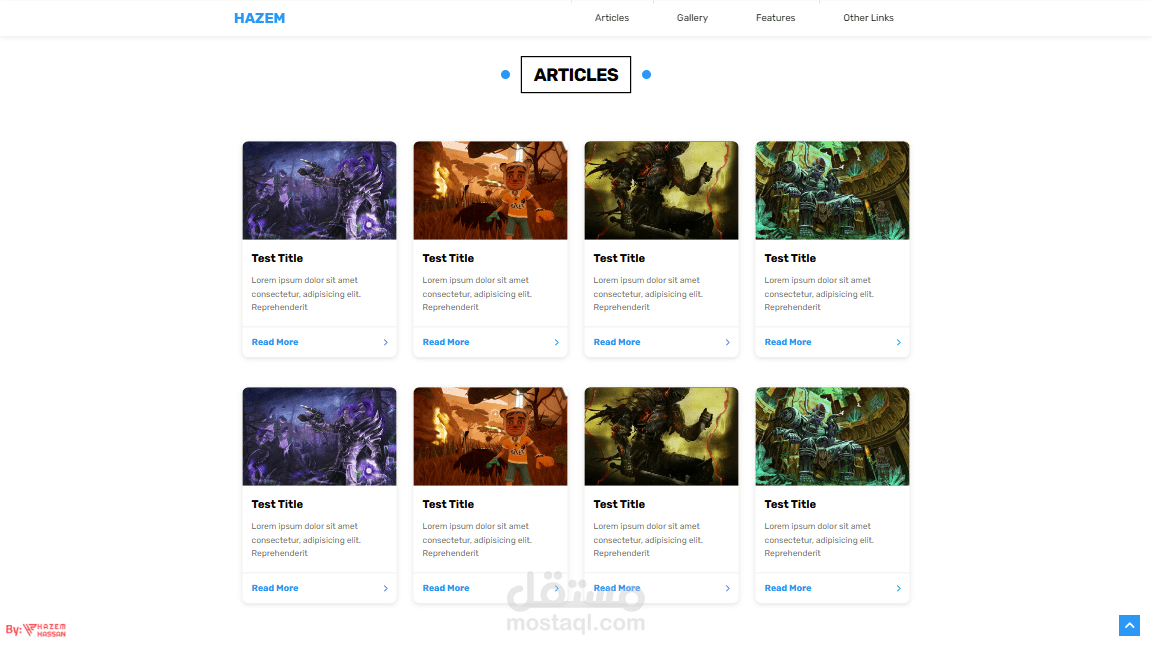Open purple dragon image in bottom row
The image size is (1152, 648).
point(320,436)
